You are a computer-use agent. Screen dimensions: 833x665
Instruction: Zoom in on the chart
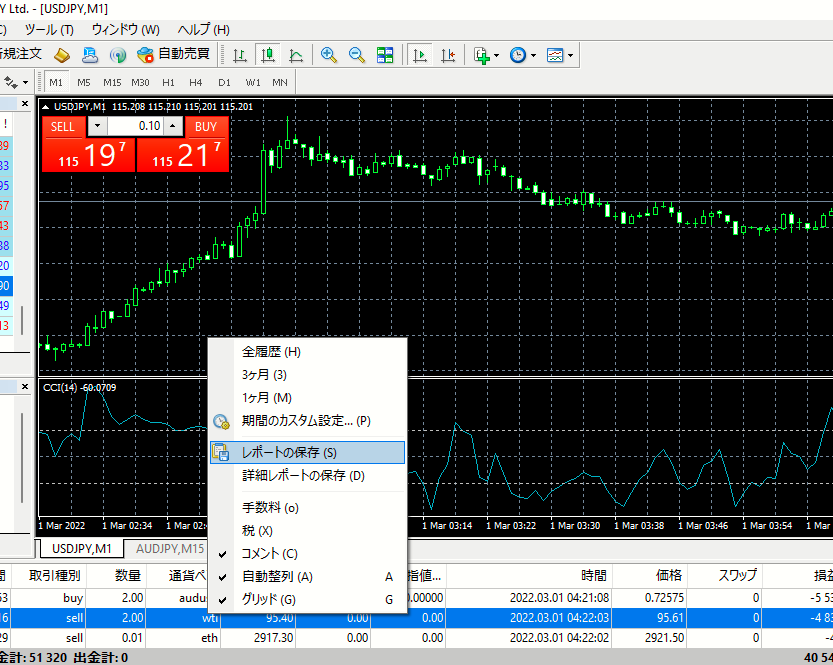(328, 54)
